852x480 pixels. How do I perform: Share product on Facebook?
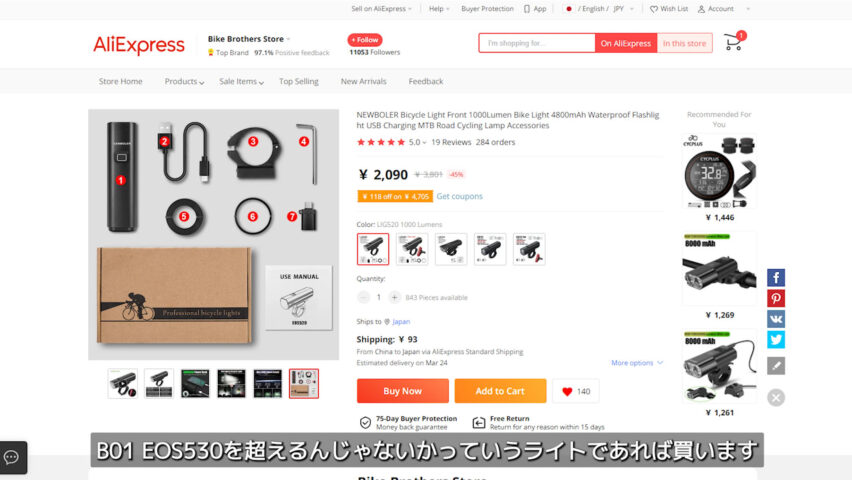tap(776, 278)
